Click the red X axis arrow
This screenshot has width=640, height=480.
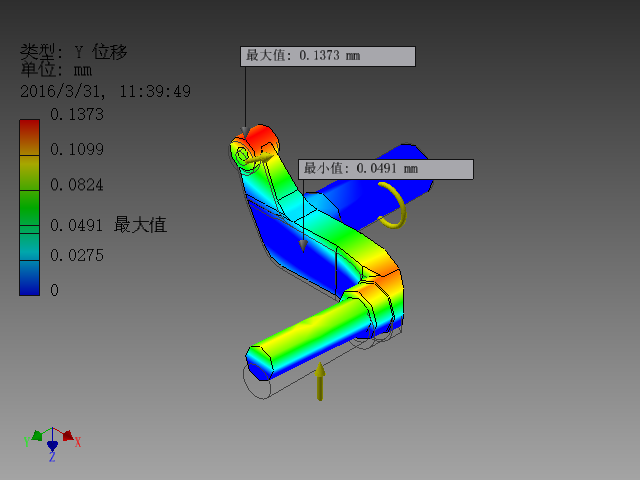coord(68,435)
